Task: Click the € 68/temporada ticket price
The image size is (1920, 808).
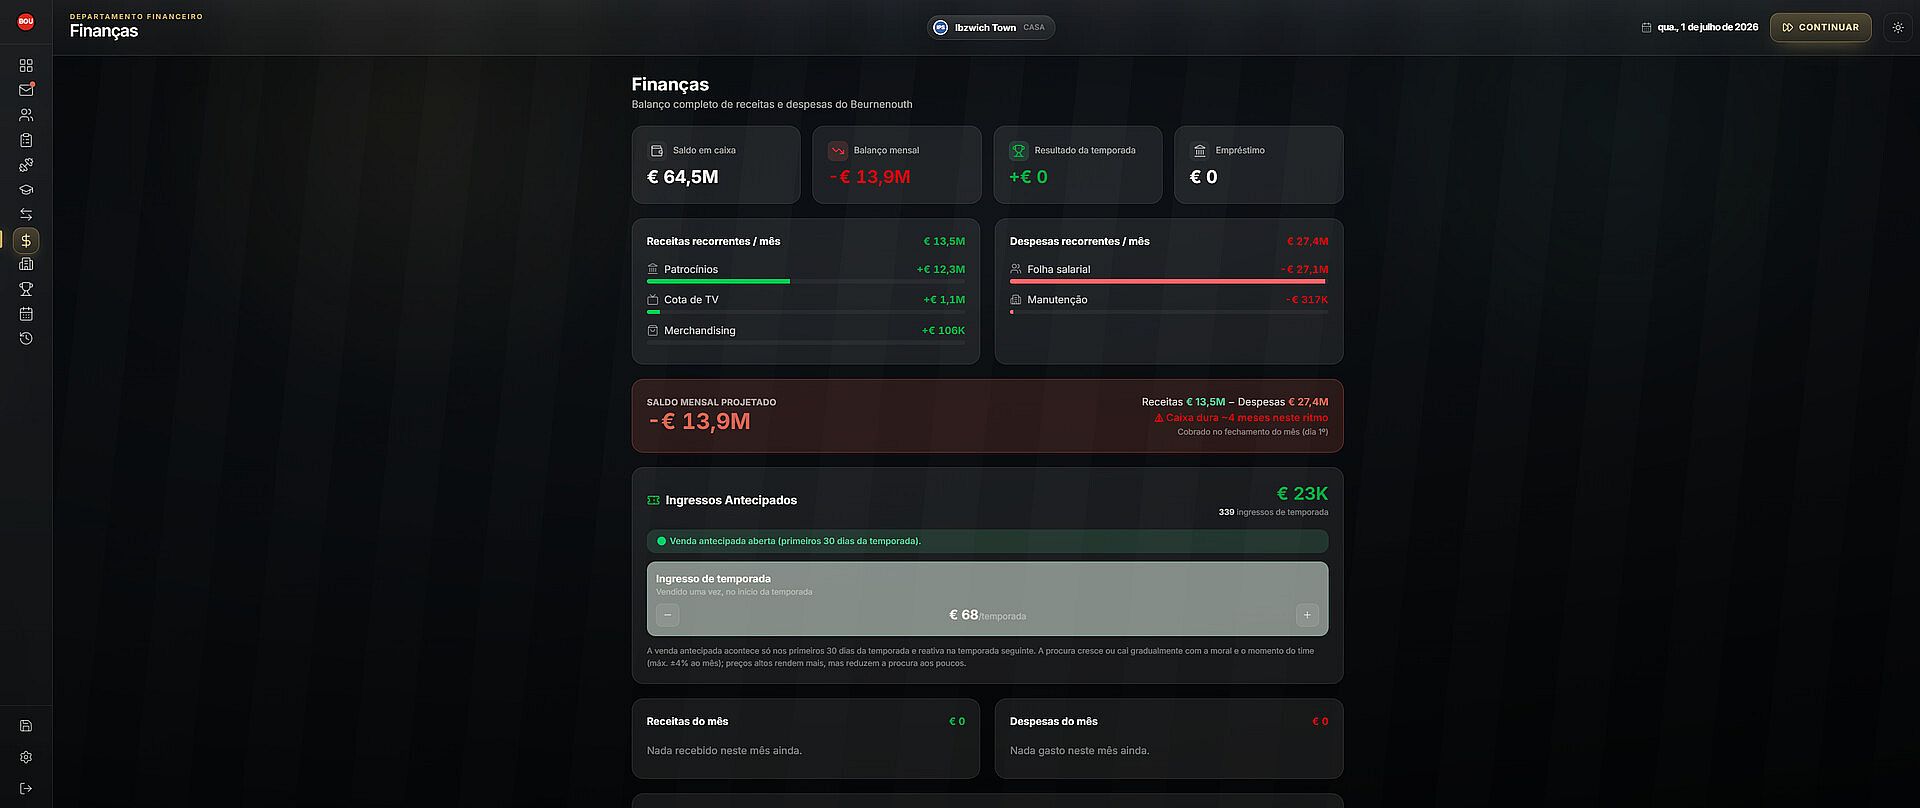Action: 987,615
